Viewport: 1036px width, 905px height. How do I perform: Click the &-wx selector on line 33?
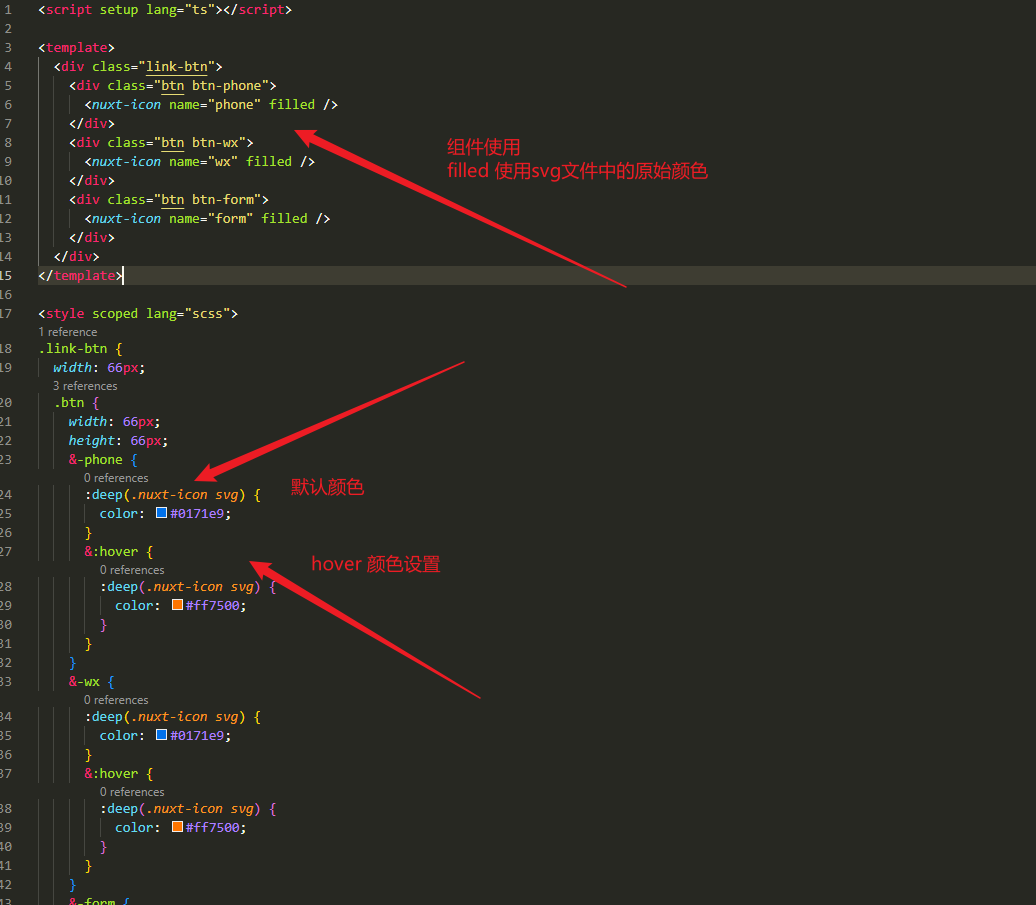pos(85,681)
